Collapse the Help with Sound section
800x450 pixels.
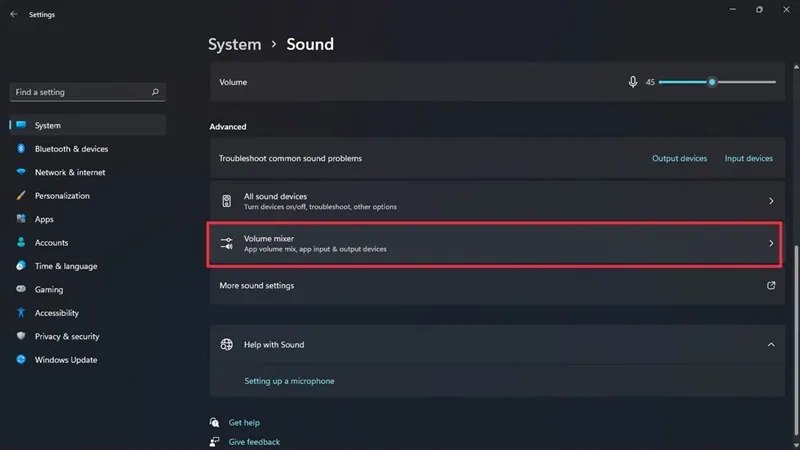pyautogui.click(x=771, y=344)
